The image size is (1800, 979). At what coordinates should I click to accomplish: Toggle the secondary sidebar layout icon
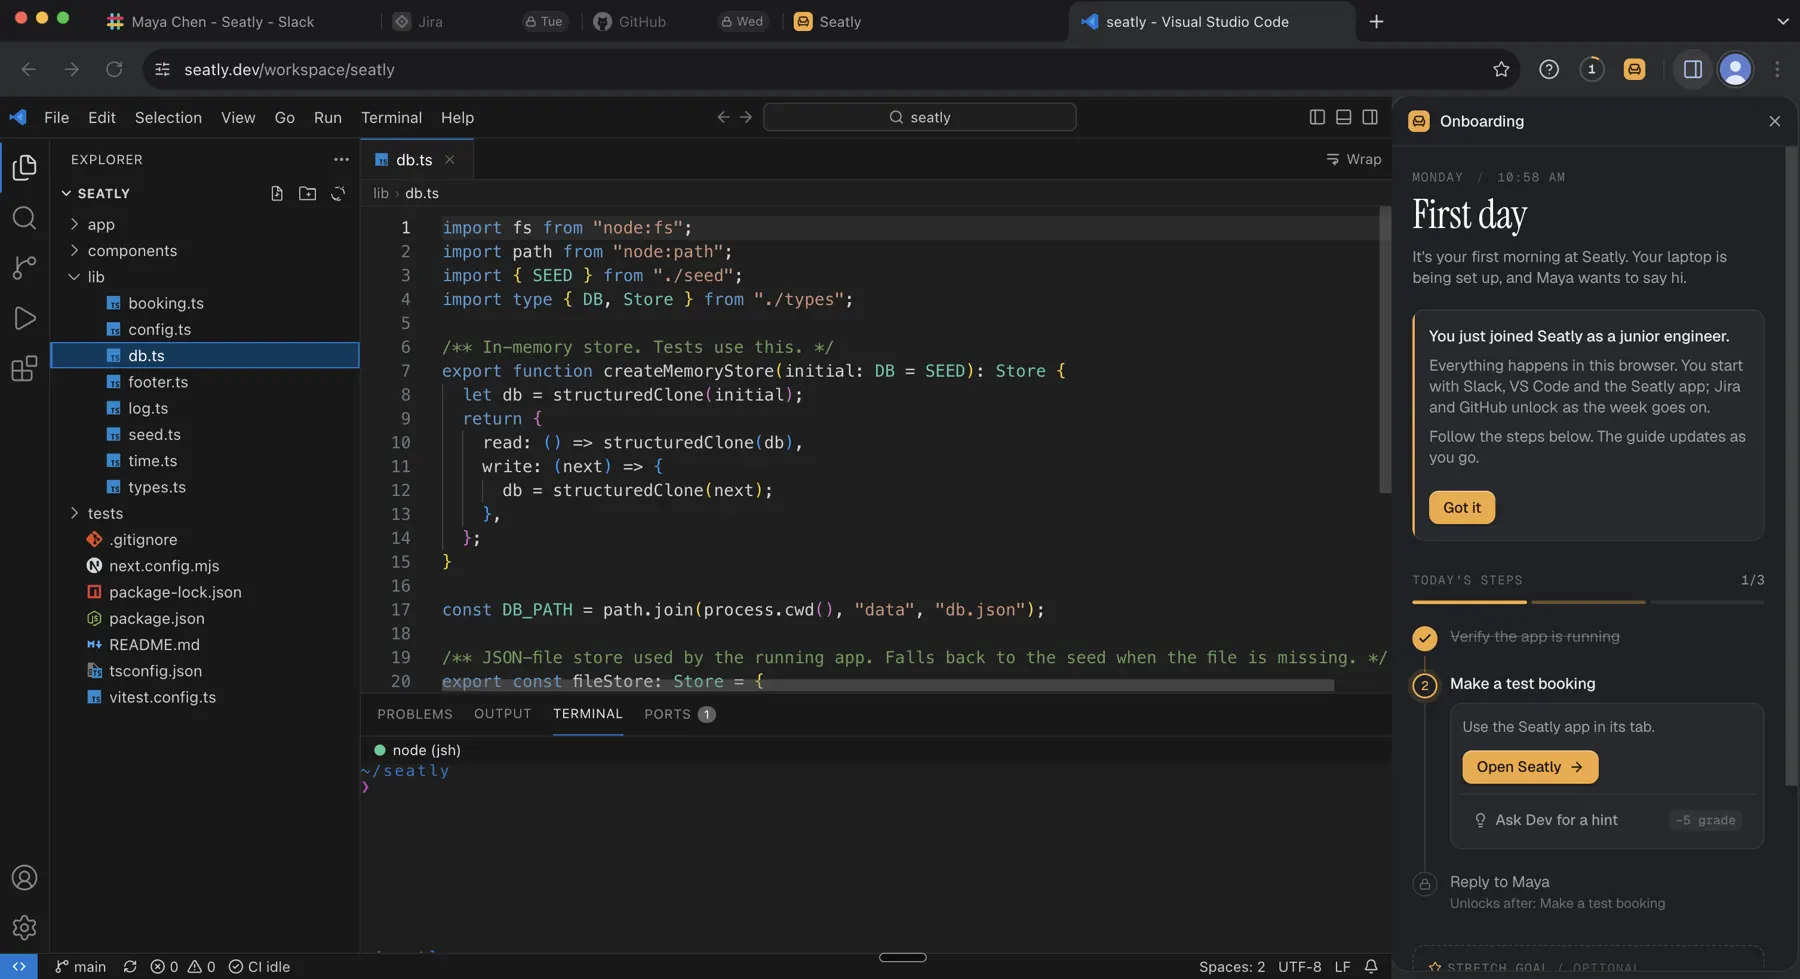[1370, 117]
